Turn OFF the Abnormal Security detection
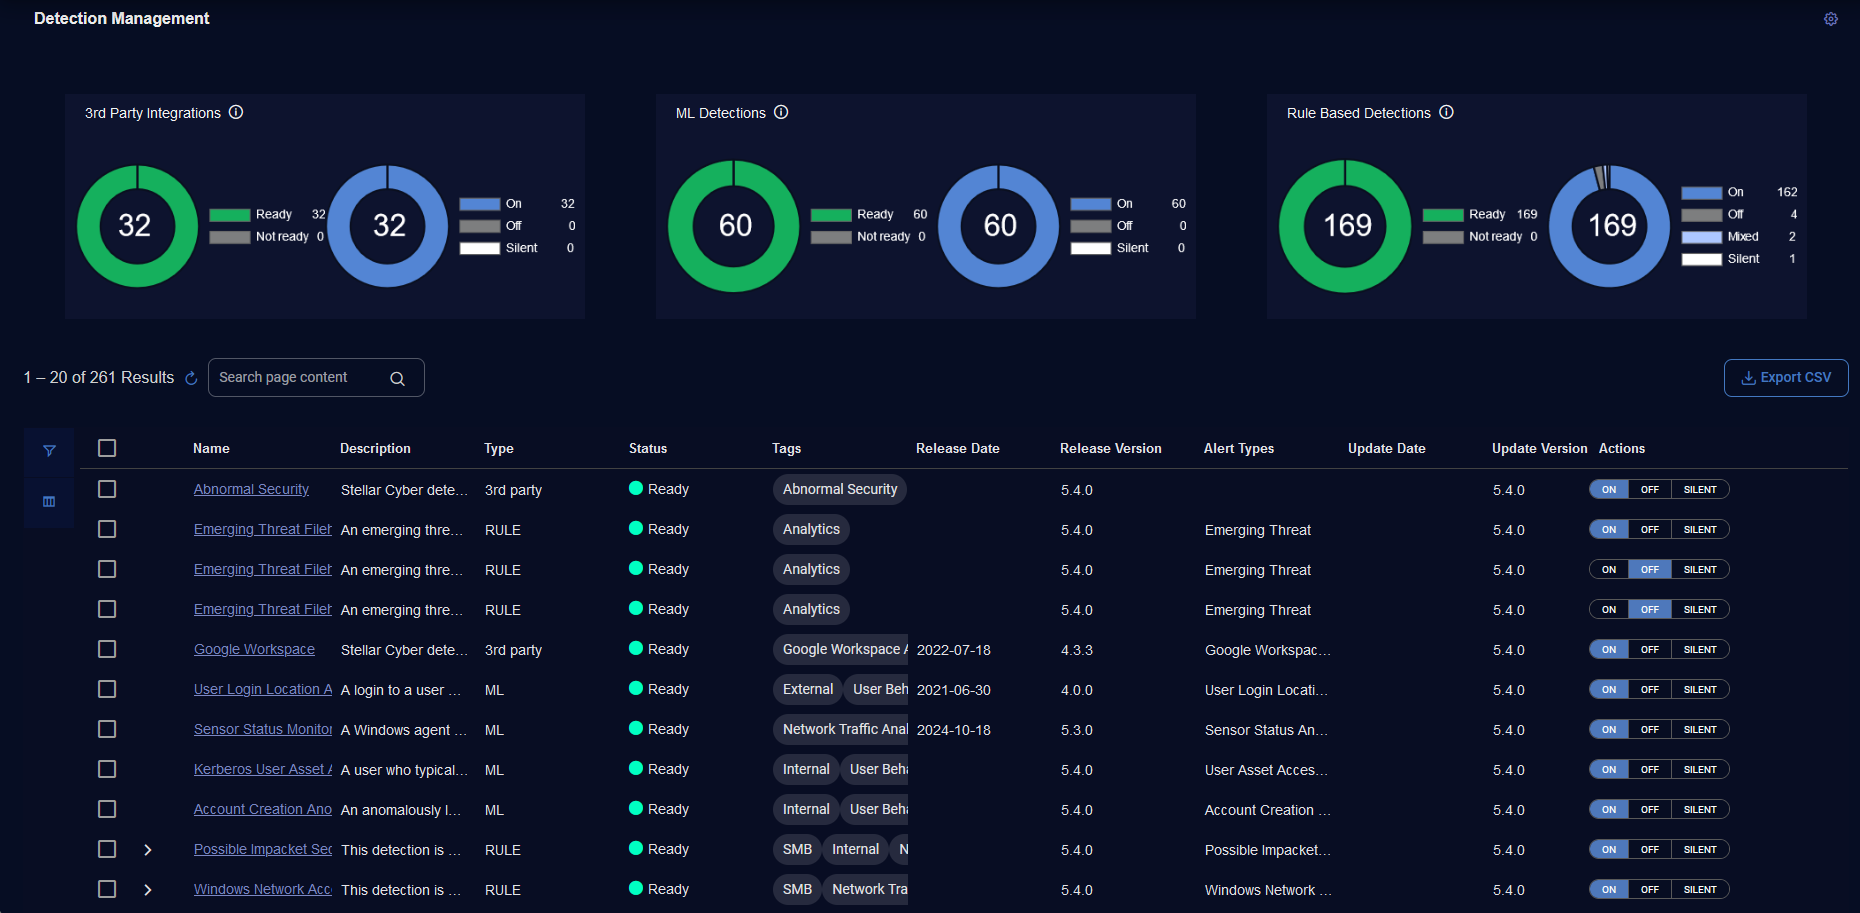 click(1649, 489)
